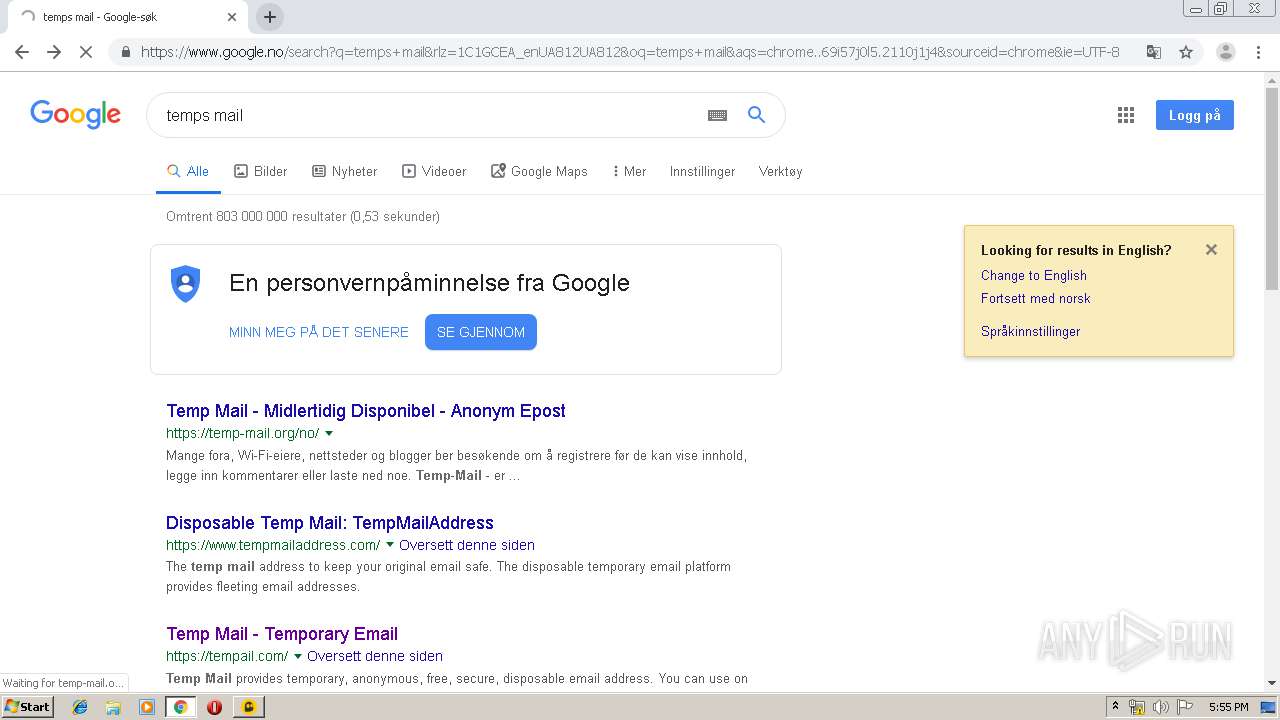The height and width of the screenshot is (720, 1280).
Task: Open the Google apps grid
Action: (x=1126, y=115)
